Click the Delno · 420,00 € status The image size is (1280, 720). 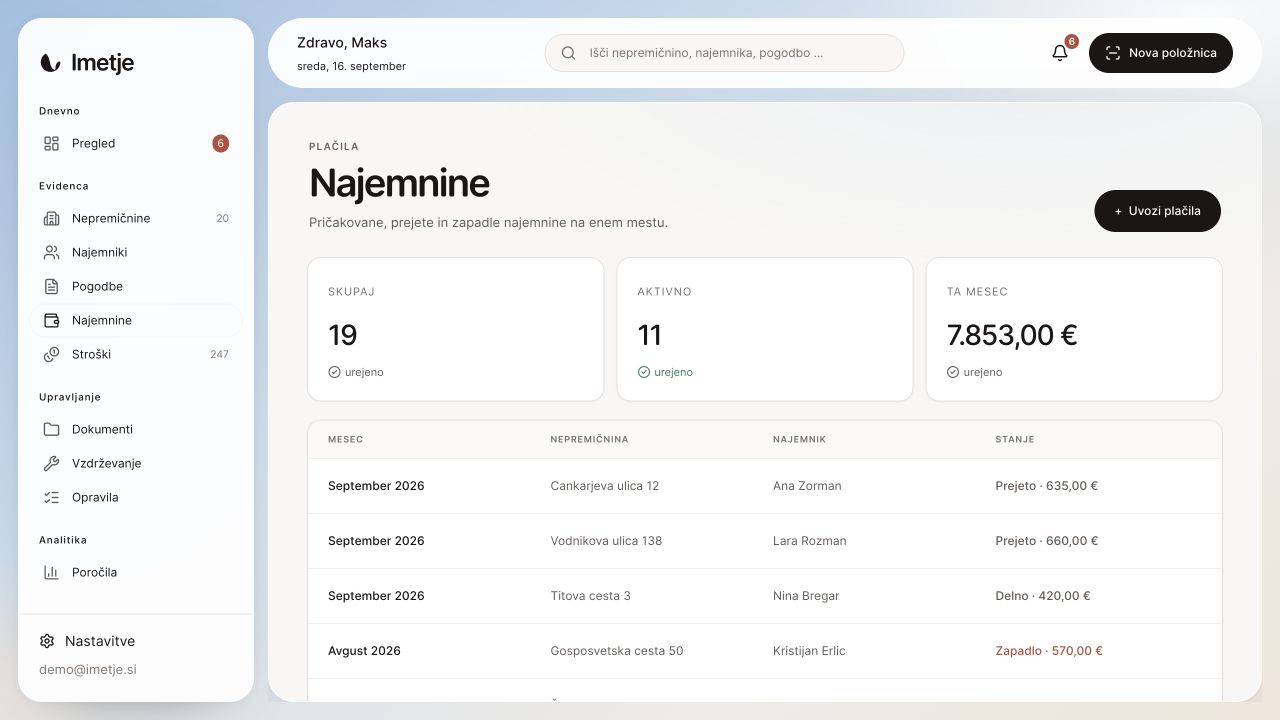1043,596
